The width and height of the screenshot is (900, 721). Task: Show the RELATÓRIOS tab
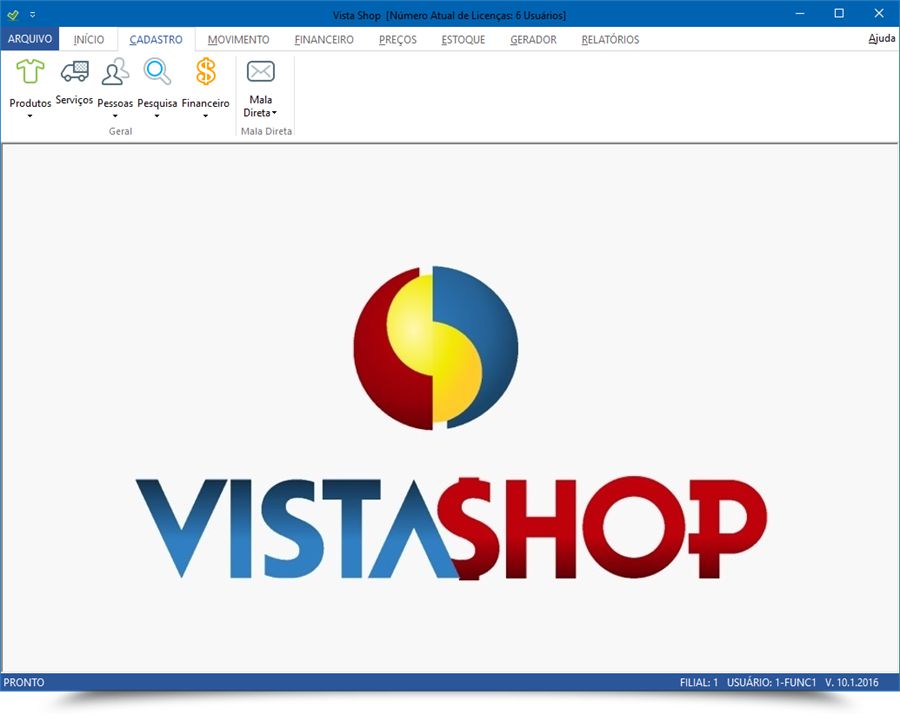pyautogui.click(x=610, y=39)
